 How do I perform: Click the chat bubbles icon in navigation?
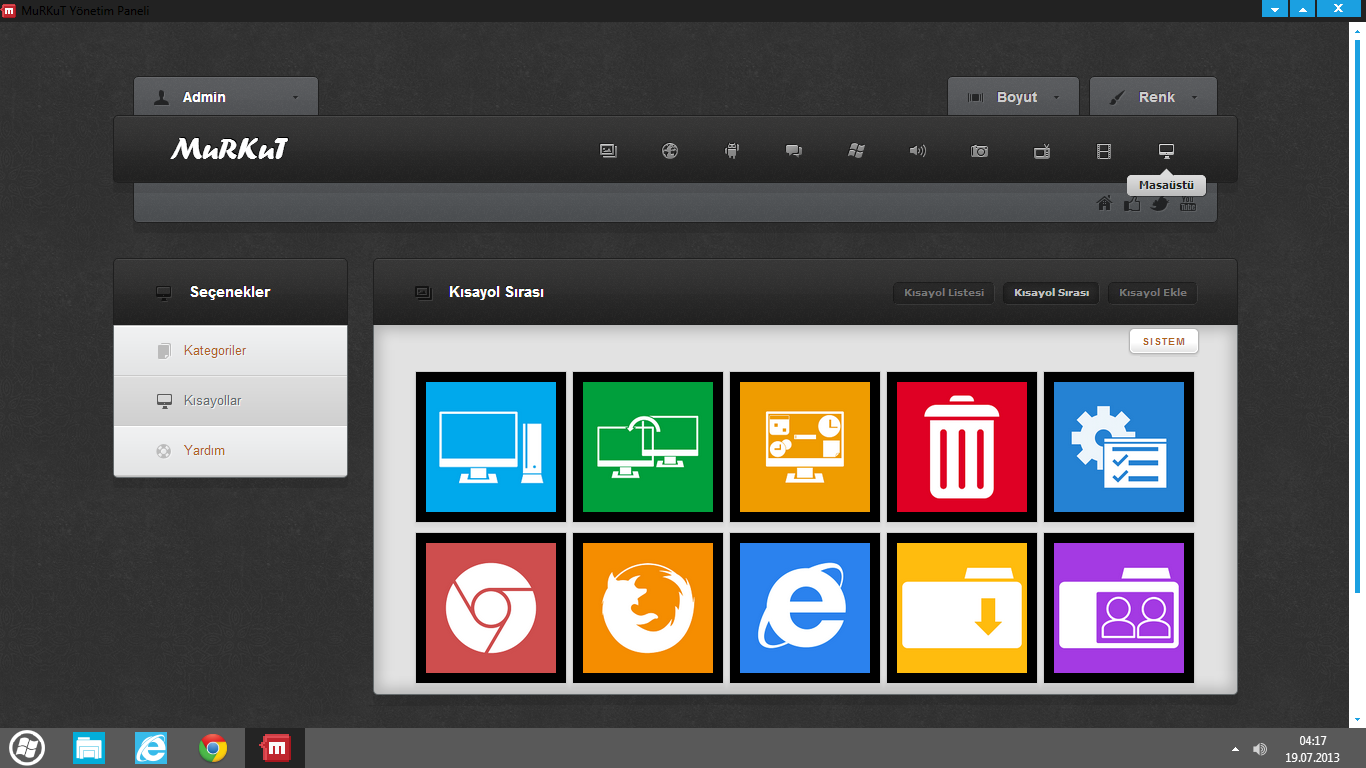[x=793, y=151]
